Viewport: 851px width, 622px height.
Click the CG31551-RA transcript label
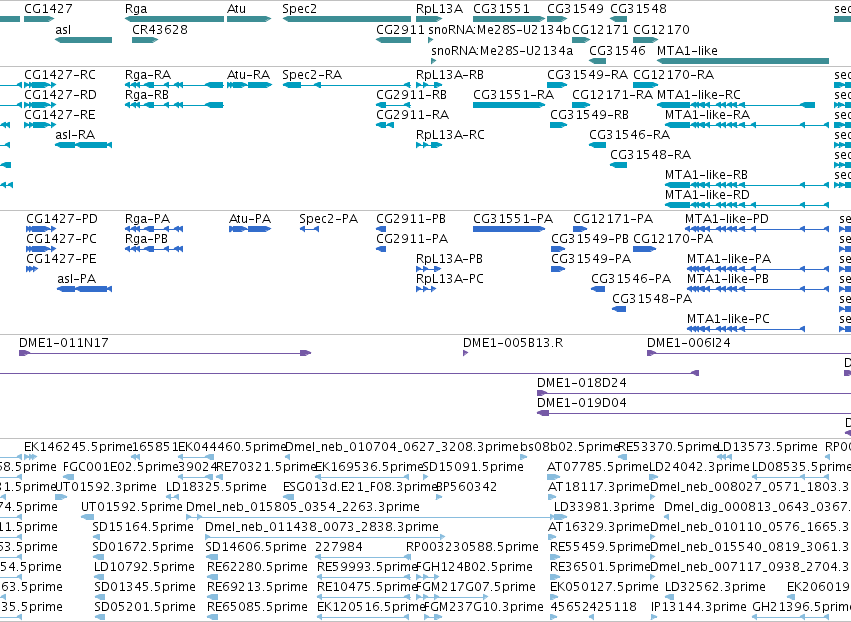click(x=513, y=95)
